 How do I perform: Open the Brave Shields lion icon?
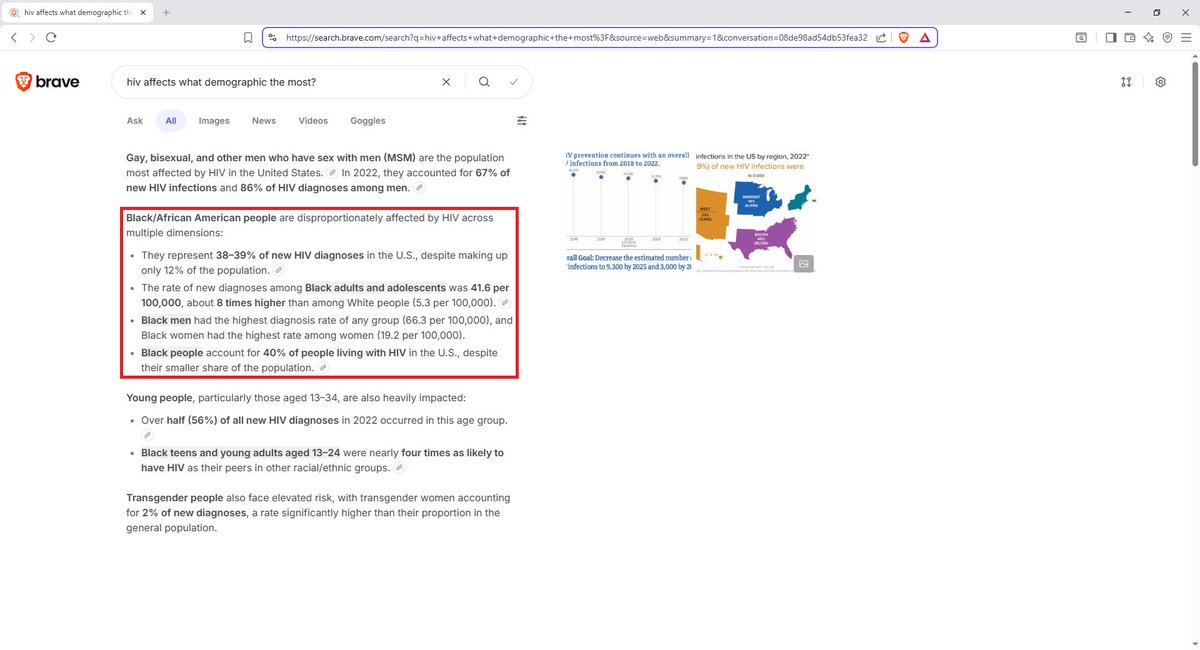903,37
